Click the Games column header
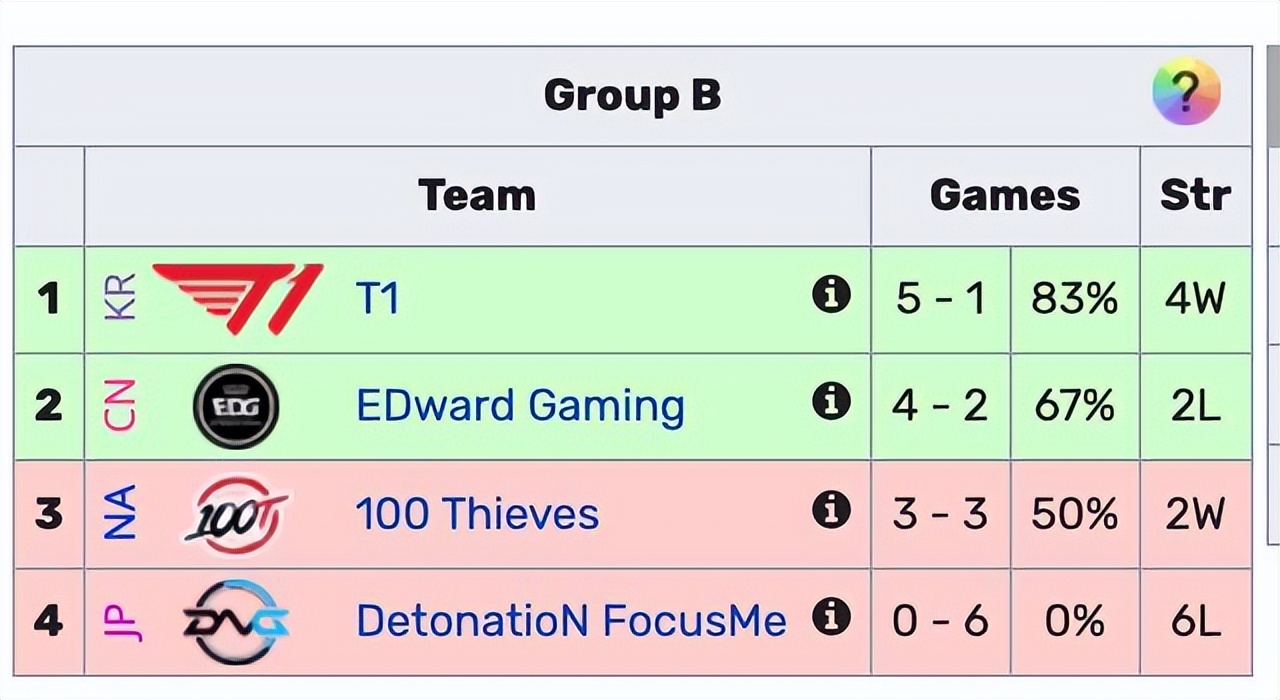 pyautogui.click(x=1004, y=196)
